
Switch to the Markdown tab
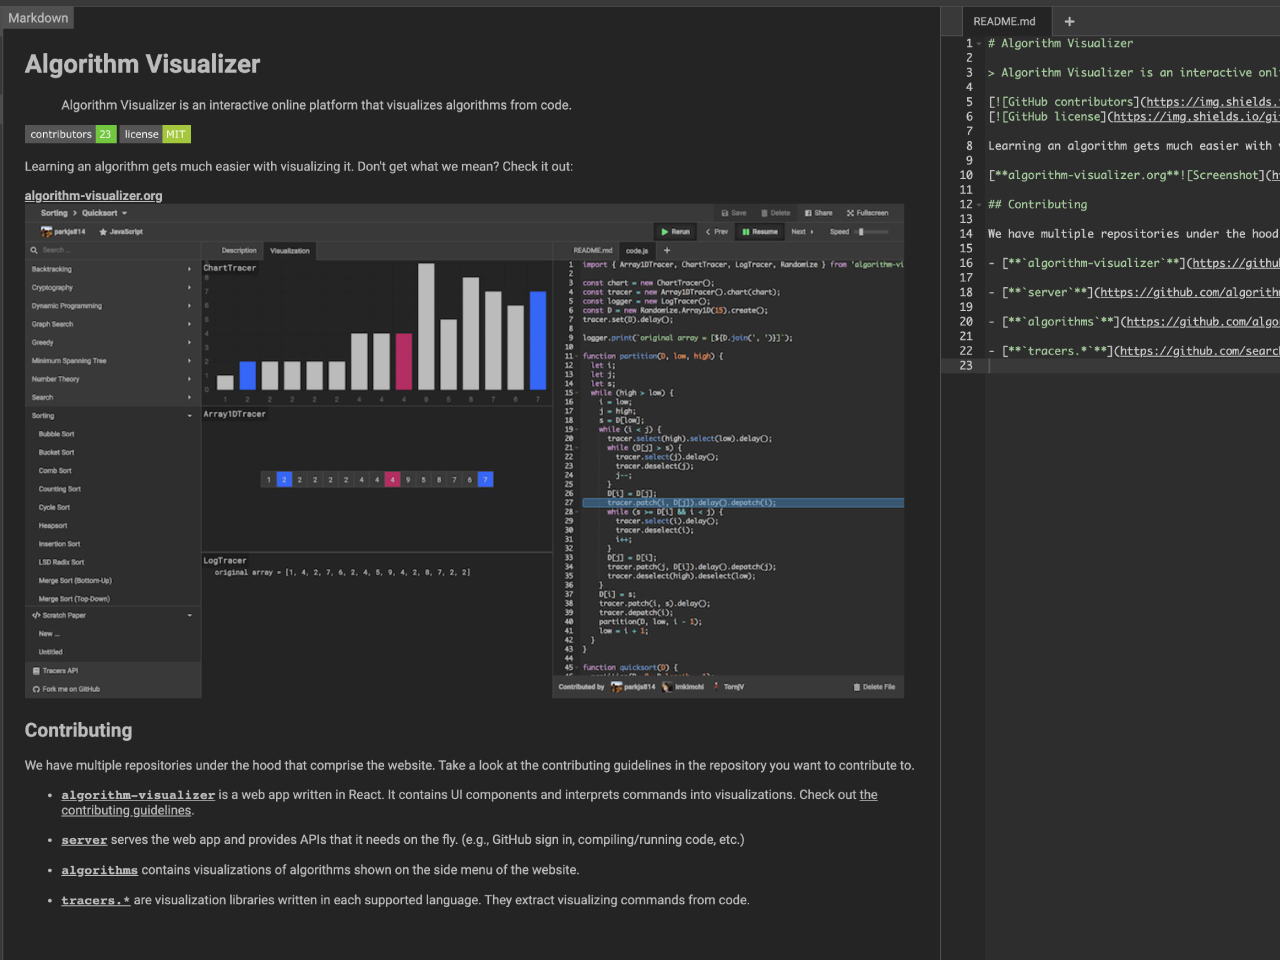coord(38,18)
